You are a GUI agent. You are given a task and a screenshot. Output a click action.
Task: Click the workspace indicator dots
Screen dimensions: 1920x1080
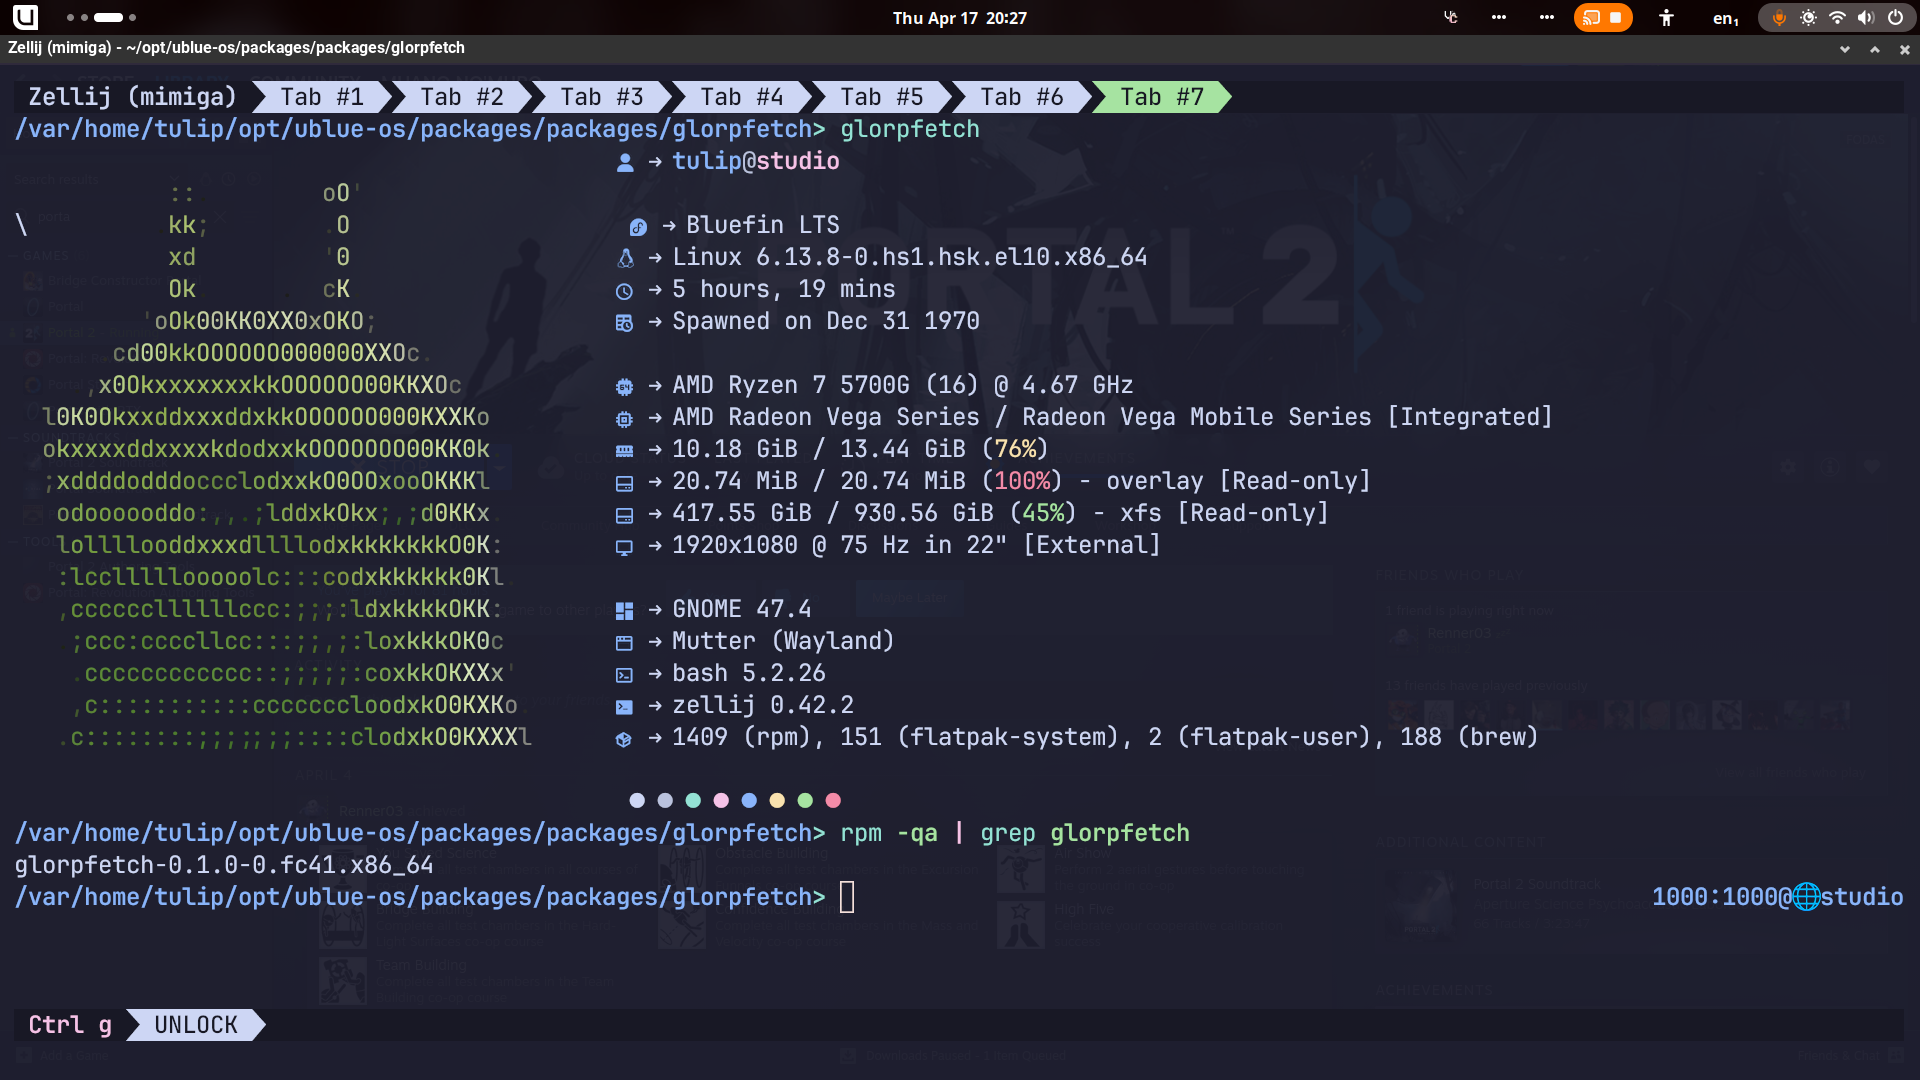101,17
